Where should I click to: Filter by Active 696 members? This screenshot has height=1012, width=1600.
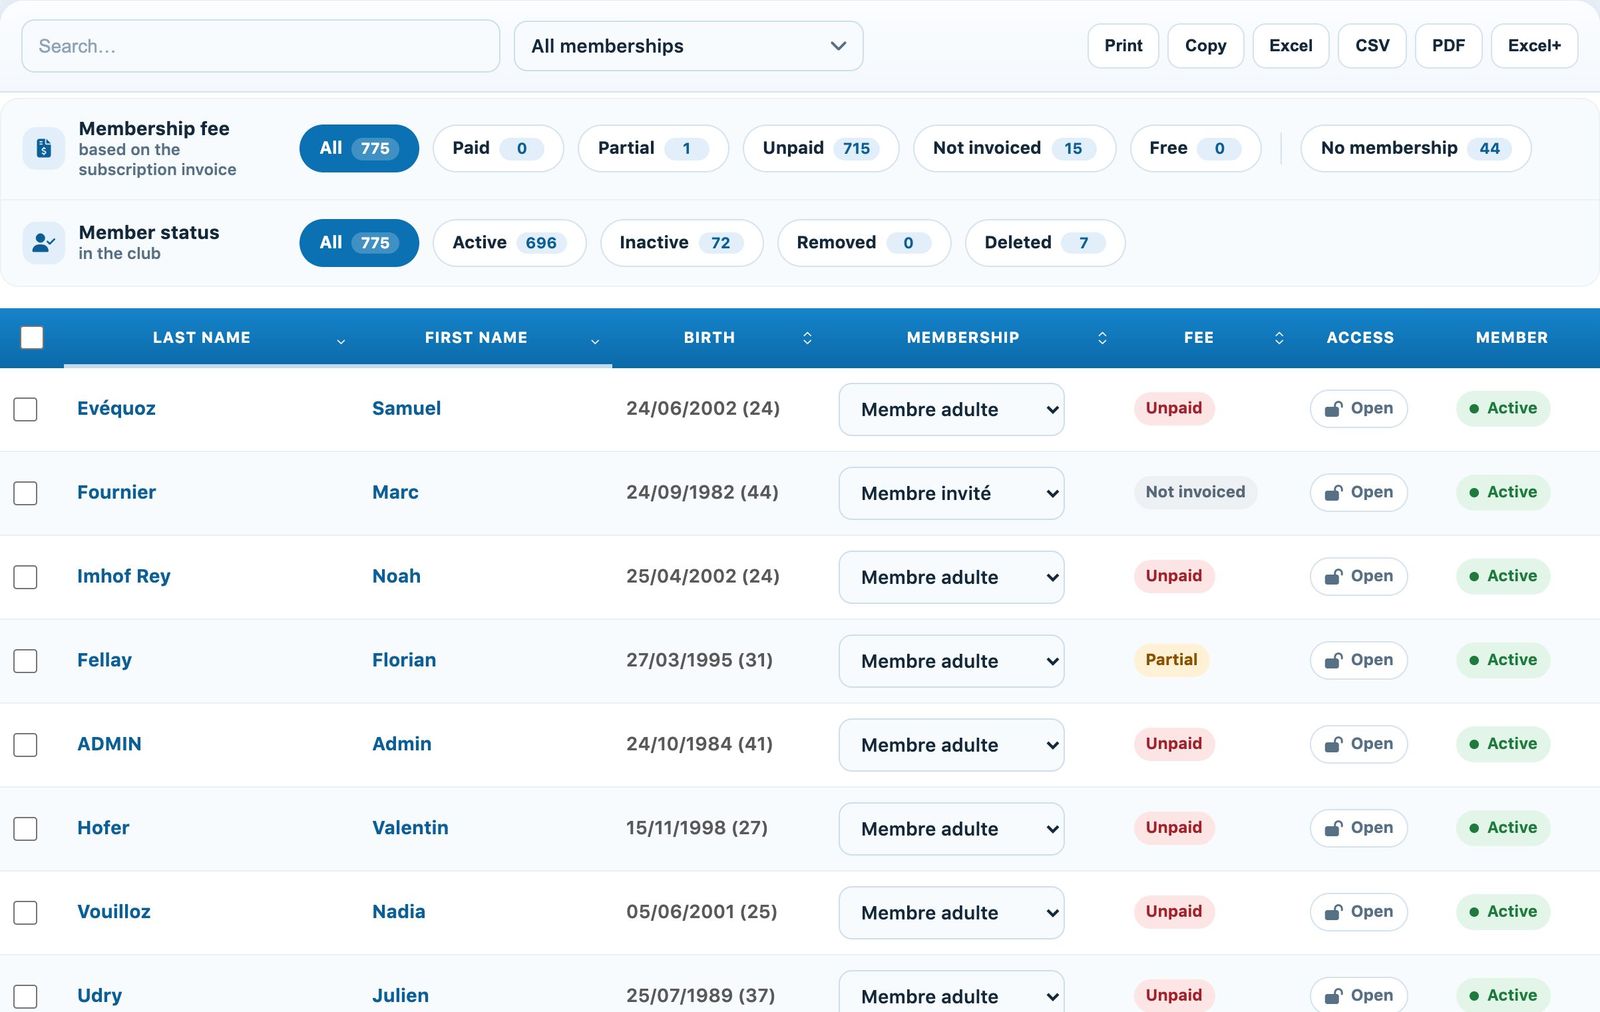(x=509, y=243)
